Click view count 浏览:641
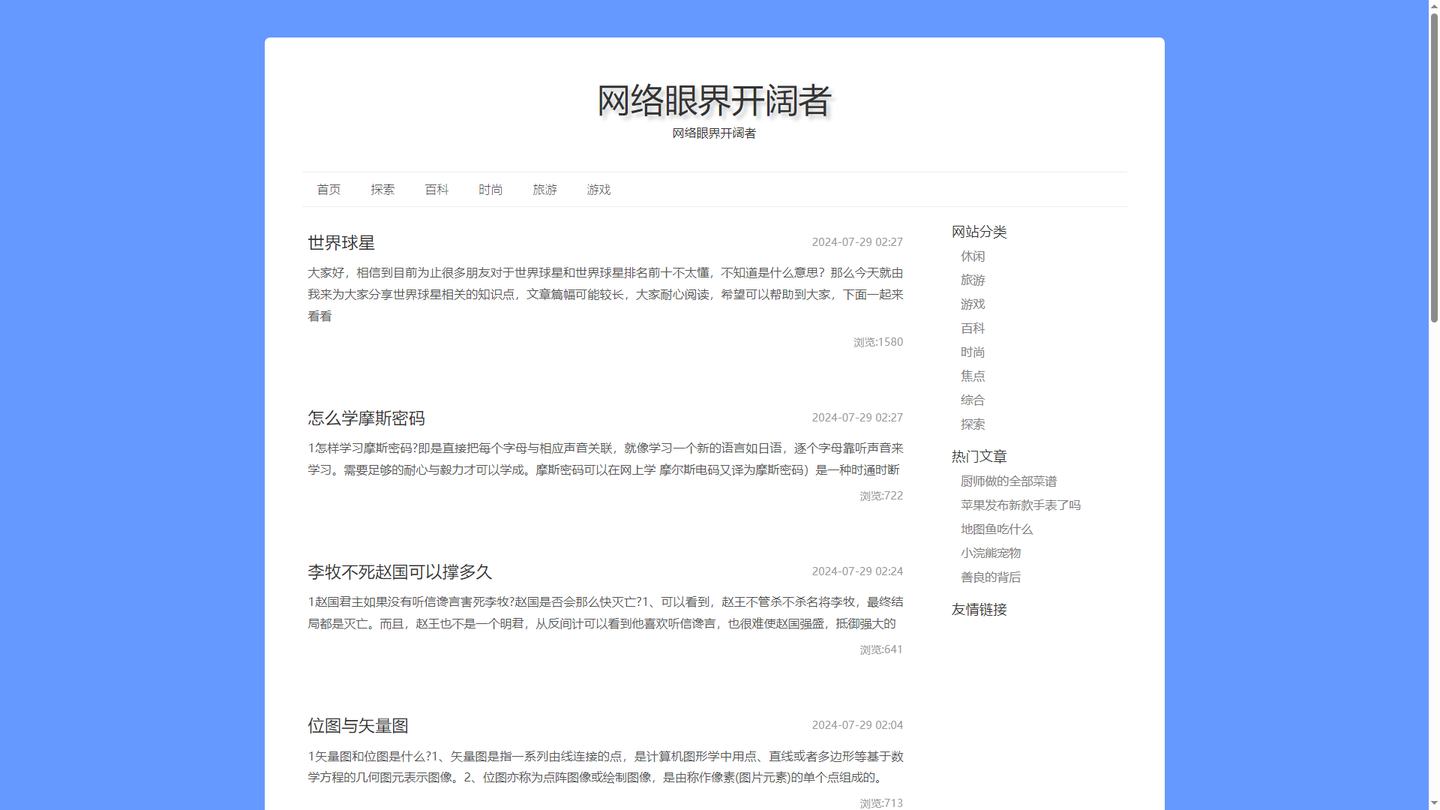 pos(881,650)
